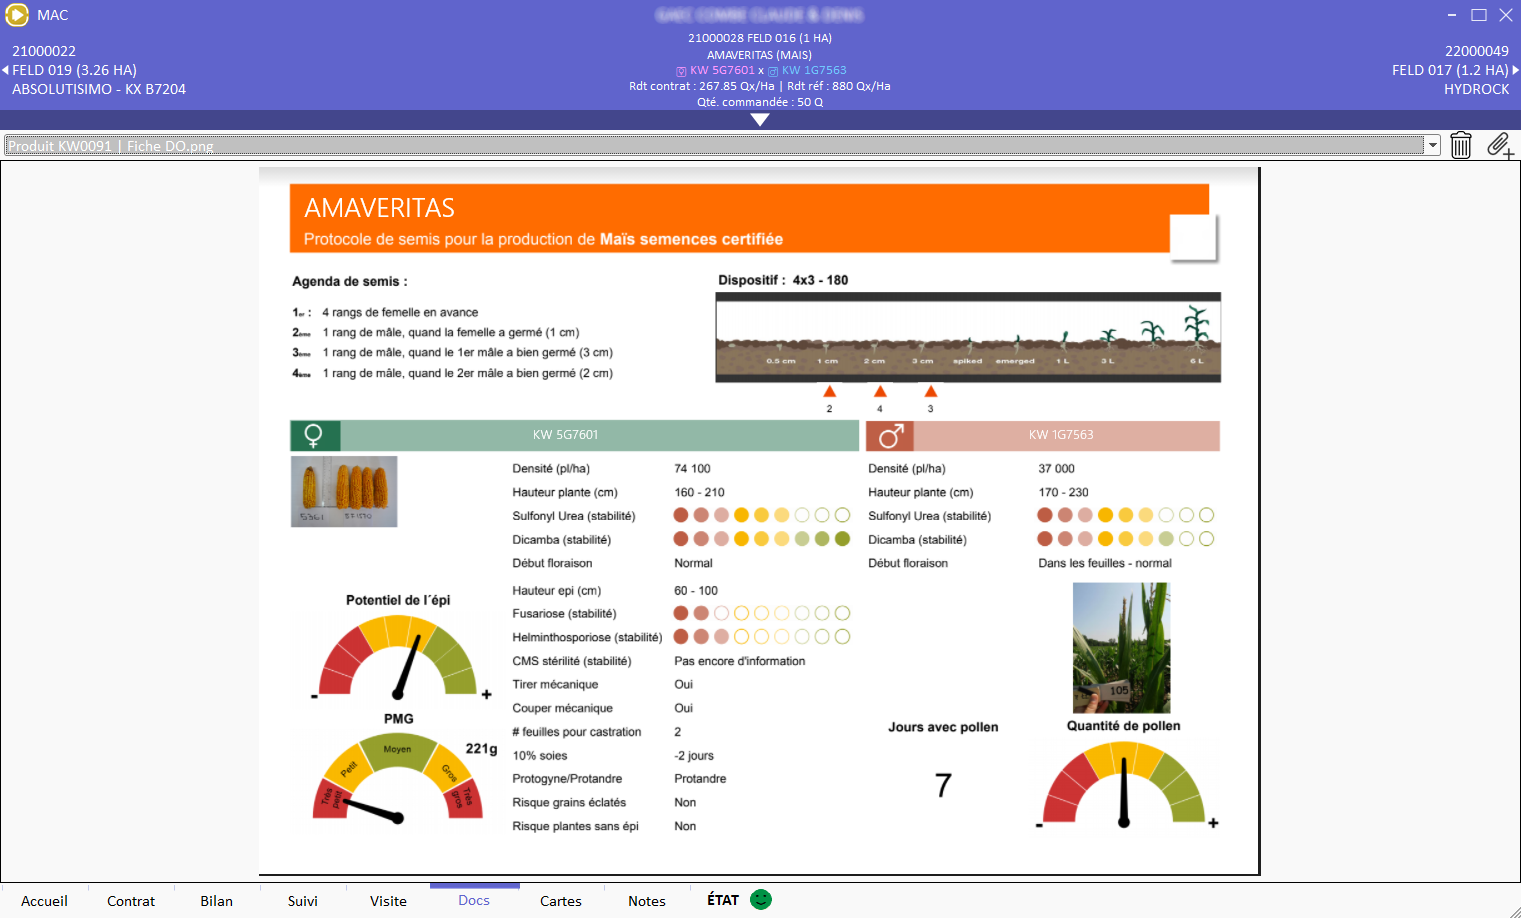Click the ABSOLUTISIMO - KX B7204 label
This screenshot has height=918, width=1521.
(99, 89)
